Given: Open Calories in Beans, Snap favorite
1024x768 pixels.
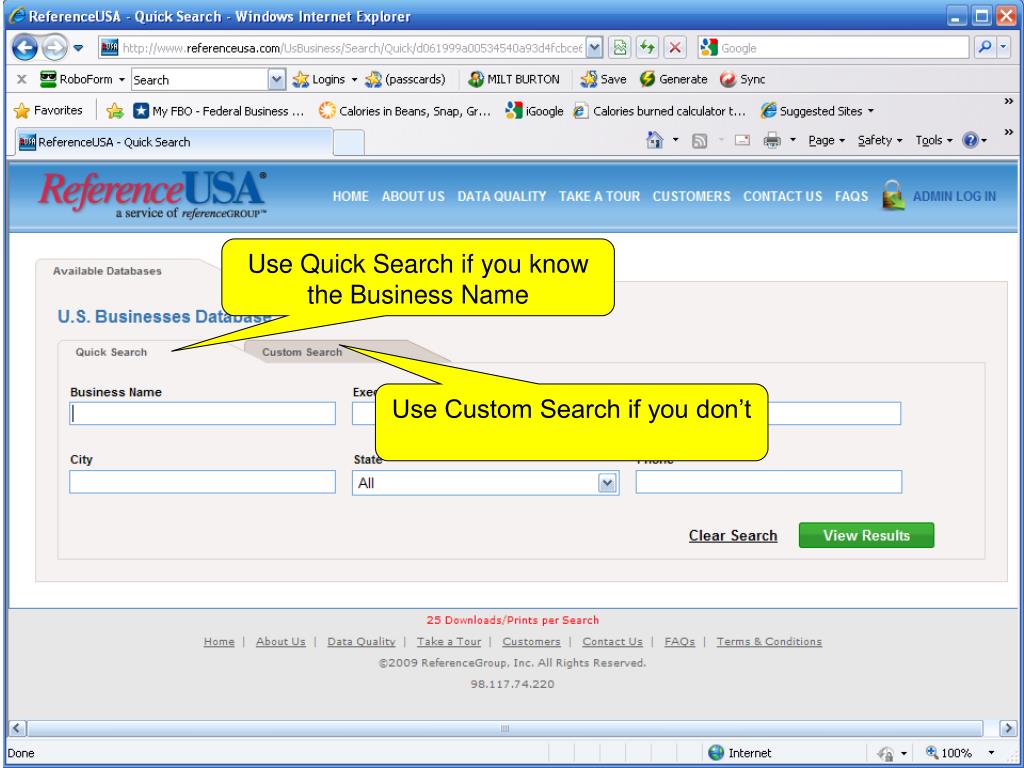Looking at the screenshot, I should 405,111.
